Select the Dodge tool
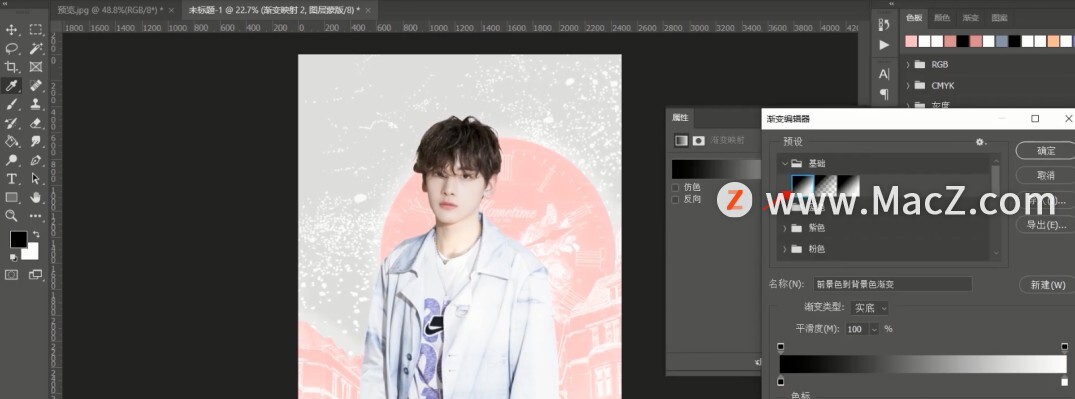The width and height of the screenshot is (1075, 399). (12, 160)
